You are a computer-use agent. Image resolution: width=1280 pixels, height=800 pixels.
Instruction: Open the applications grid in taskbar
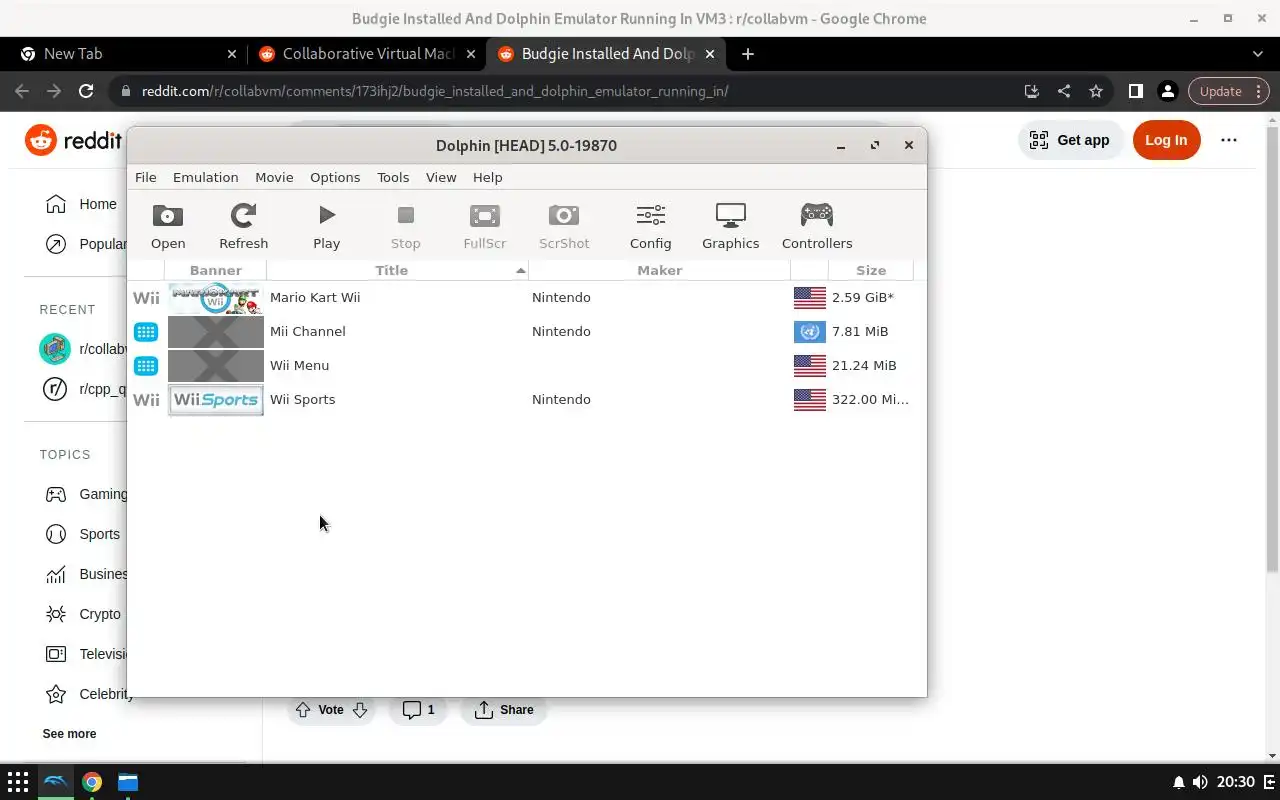tap(18, 782)
